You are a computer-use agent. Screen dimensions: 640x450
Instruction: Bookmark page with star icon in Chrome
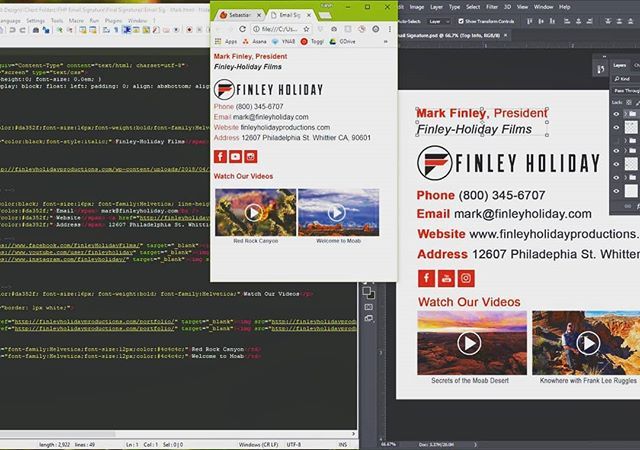pos(306,29)
